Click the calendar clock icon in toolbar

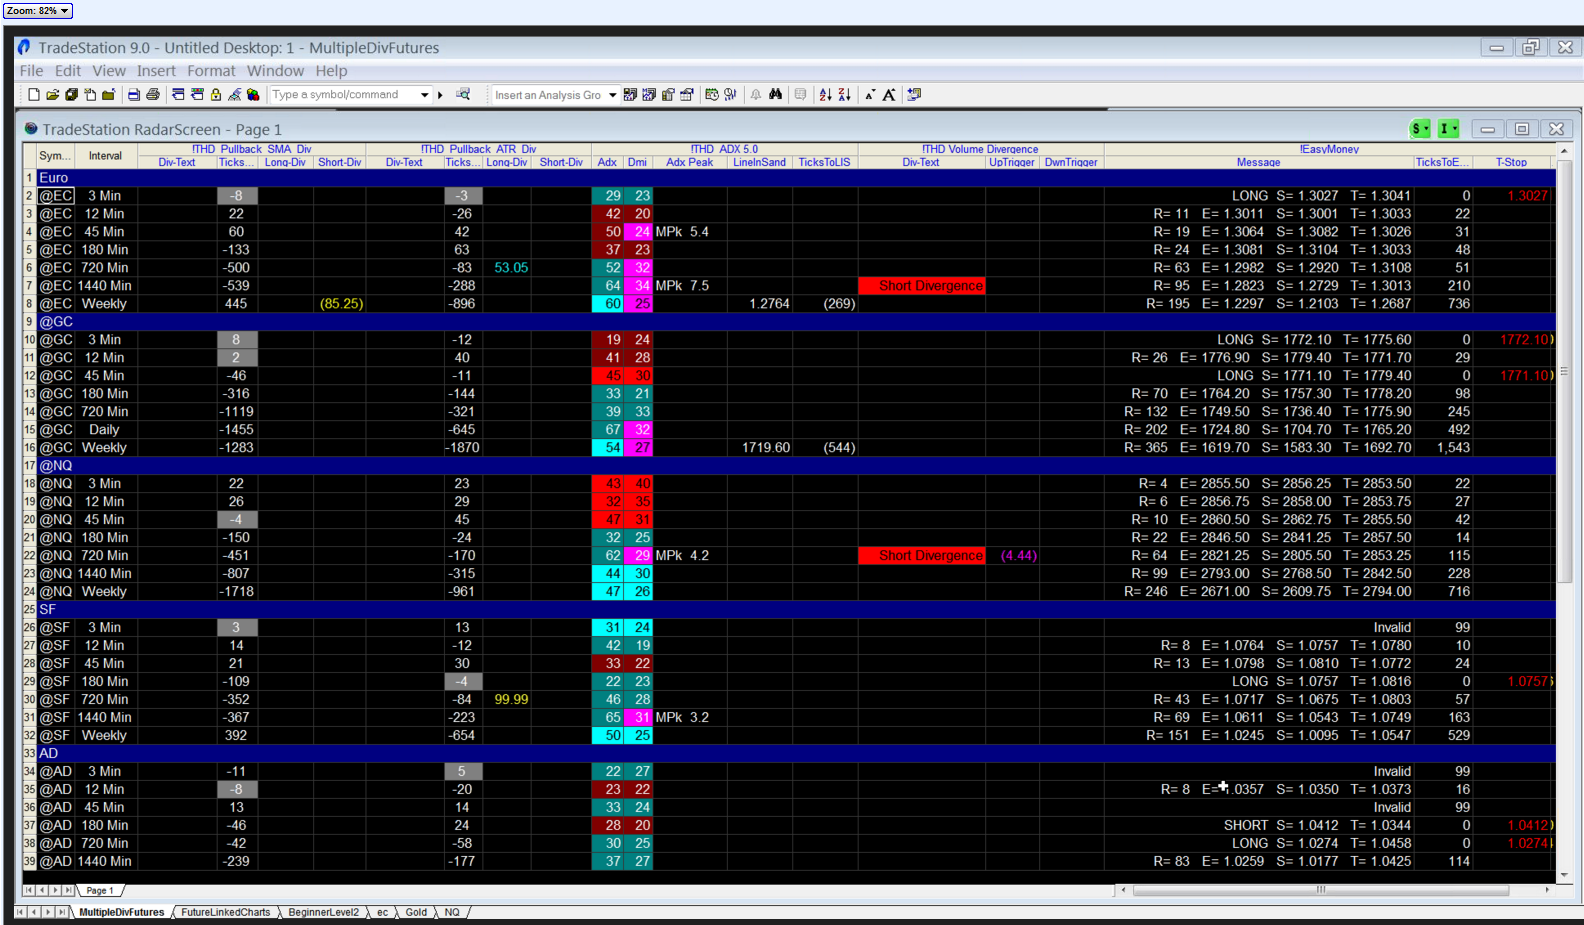pos(712,95)
